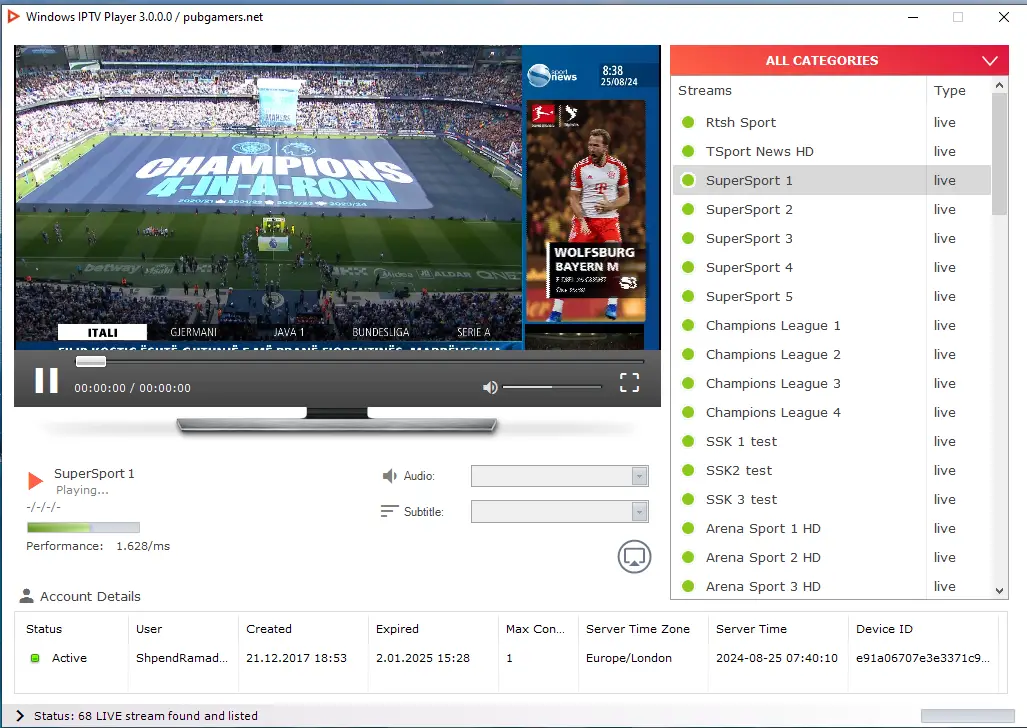Open the ALL CATEGORIES dropdown
The height and width of the screenshot is (728, 1027).
click(839, 60)
